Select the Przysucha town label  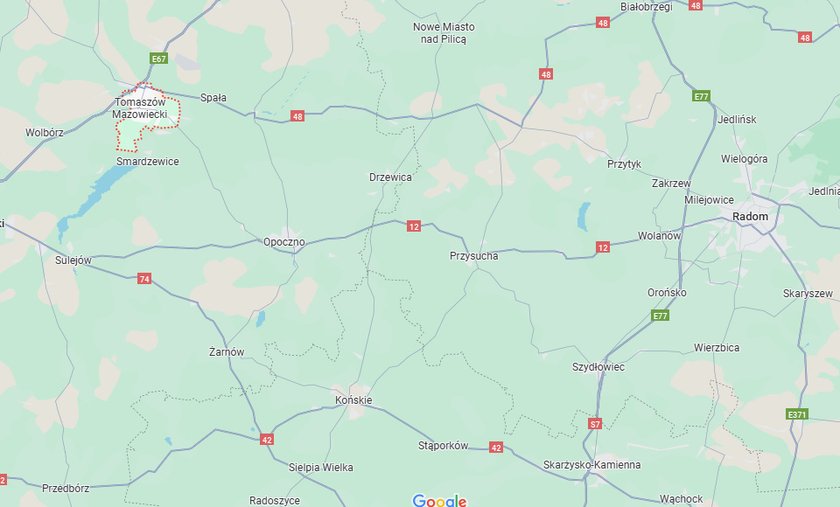[x=474, y=256]
